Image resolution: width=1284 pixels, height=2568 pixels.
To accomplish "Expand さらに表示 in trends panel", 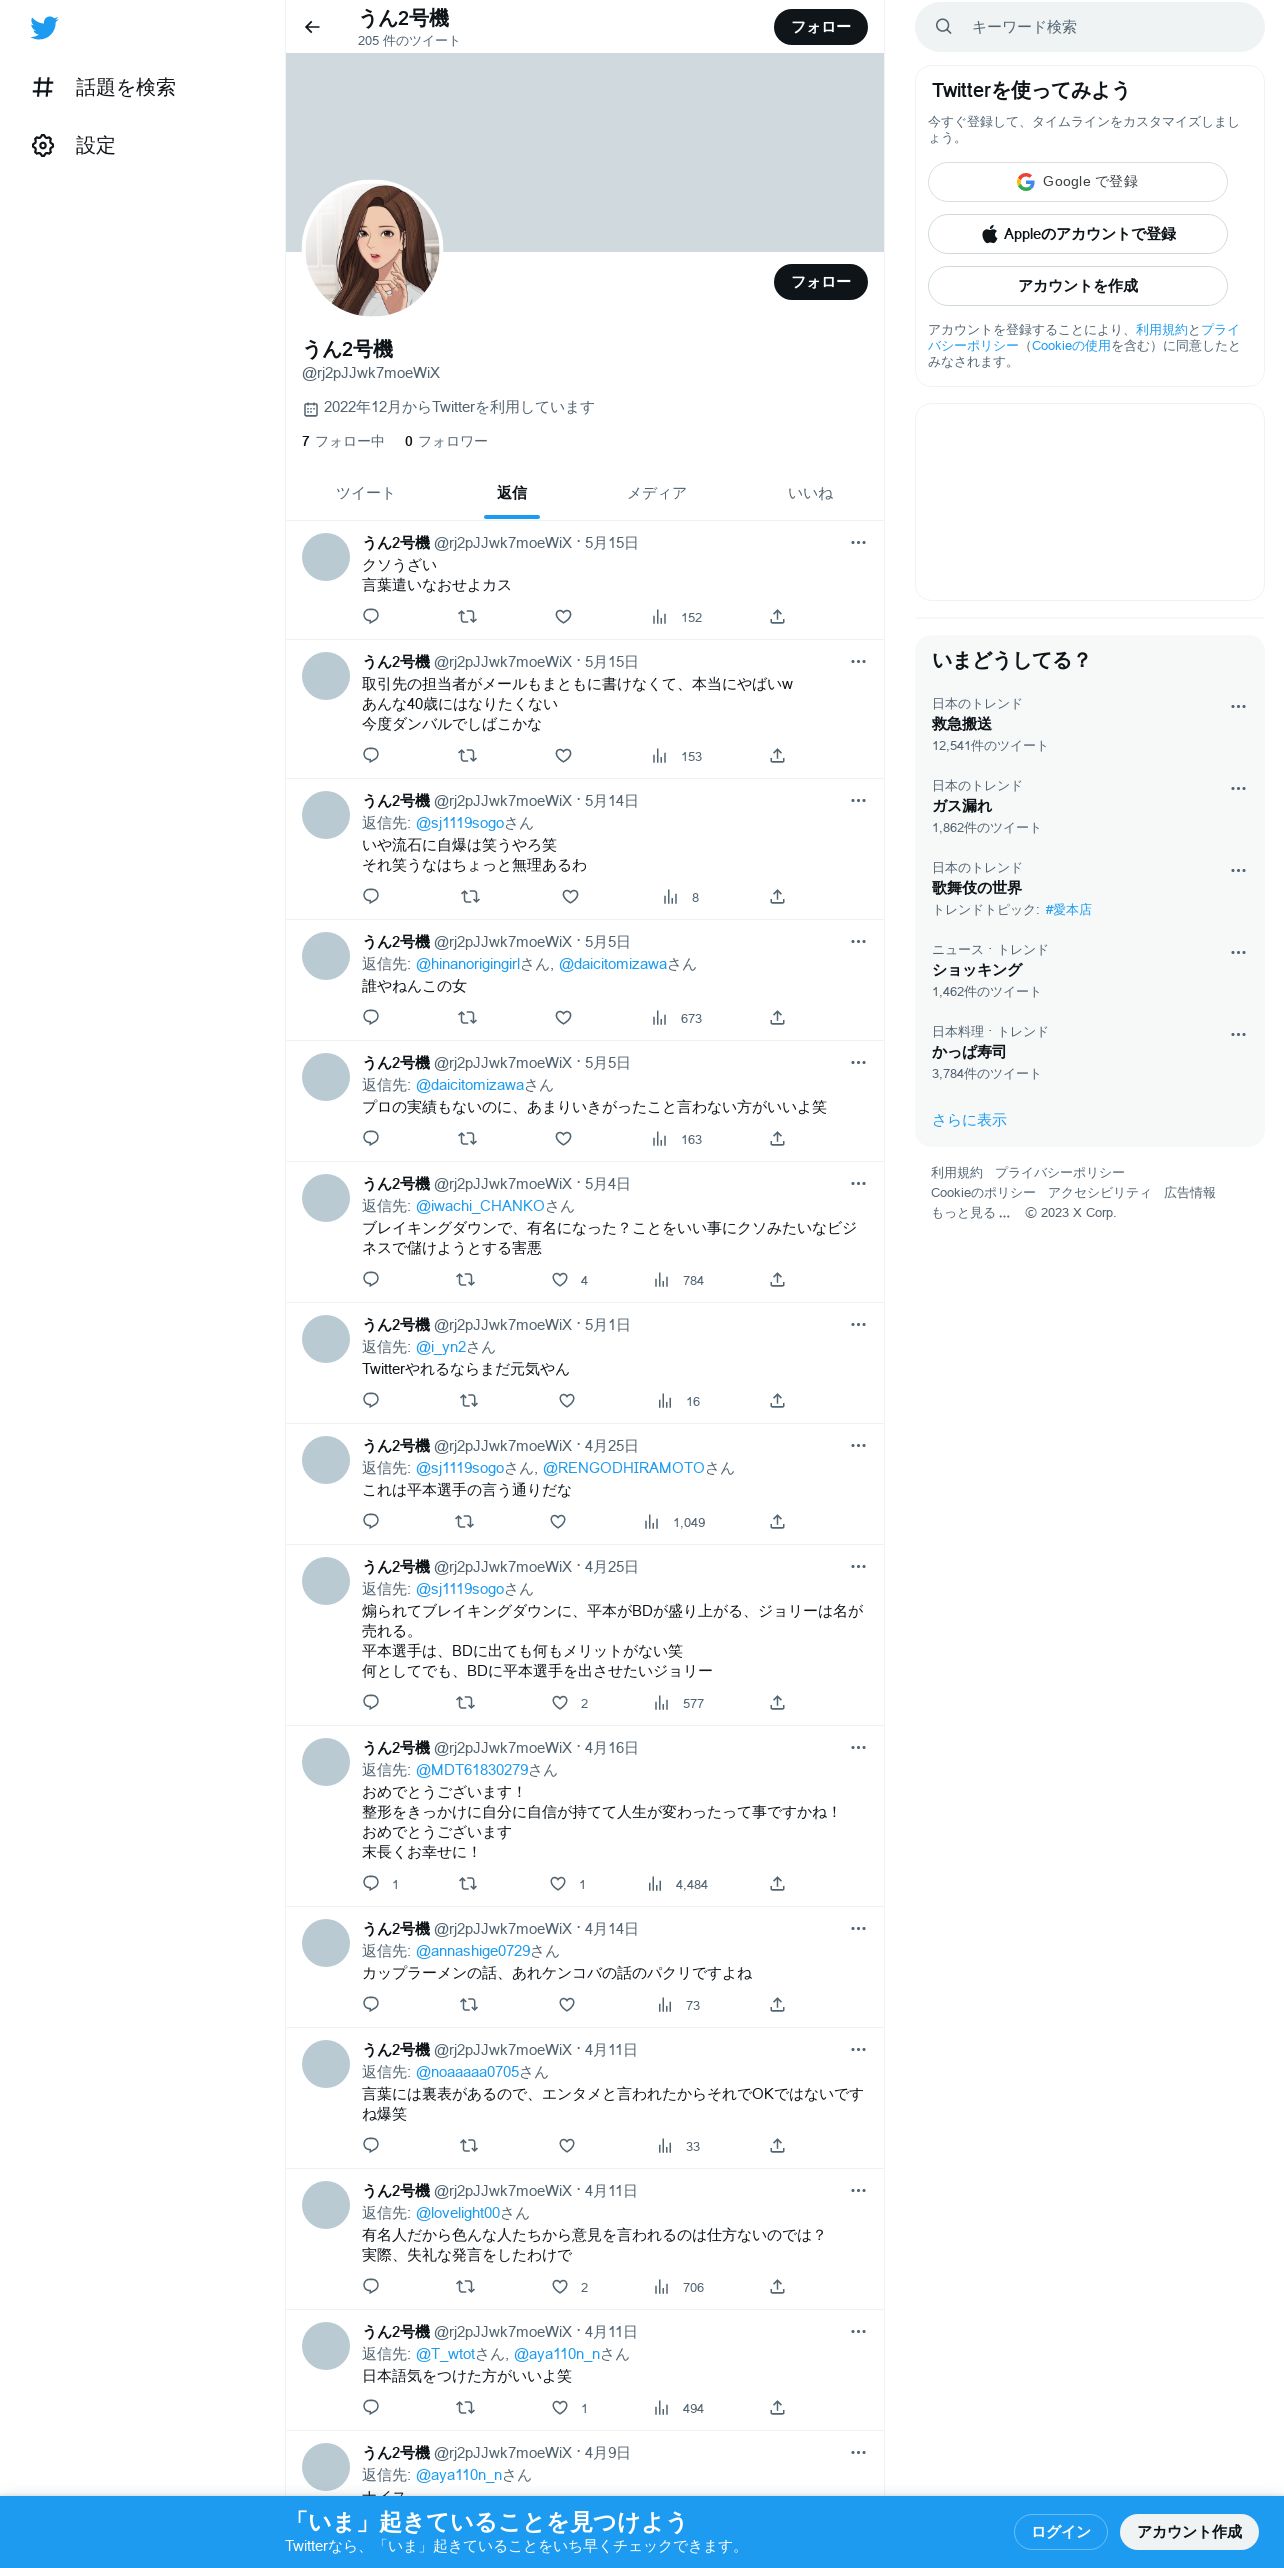I will [x=969, y=1120].
